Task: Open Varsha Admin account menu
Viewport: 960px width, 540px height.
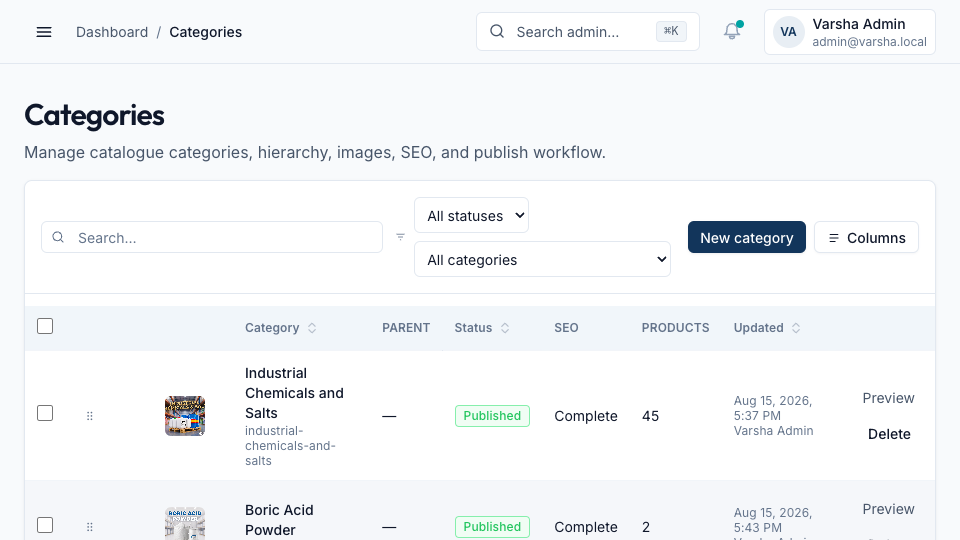Action: click(850, 32)
